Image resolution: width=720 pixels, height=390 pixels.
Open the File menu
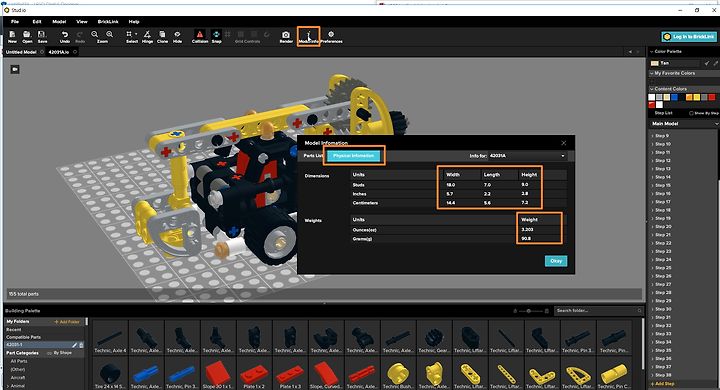[15, 22]
